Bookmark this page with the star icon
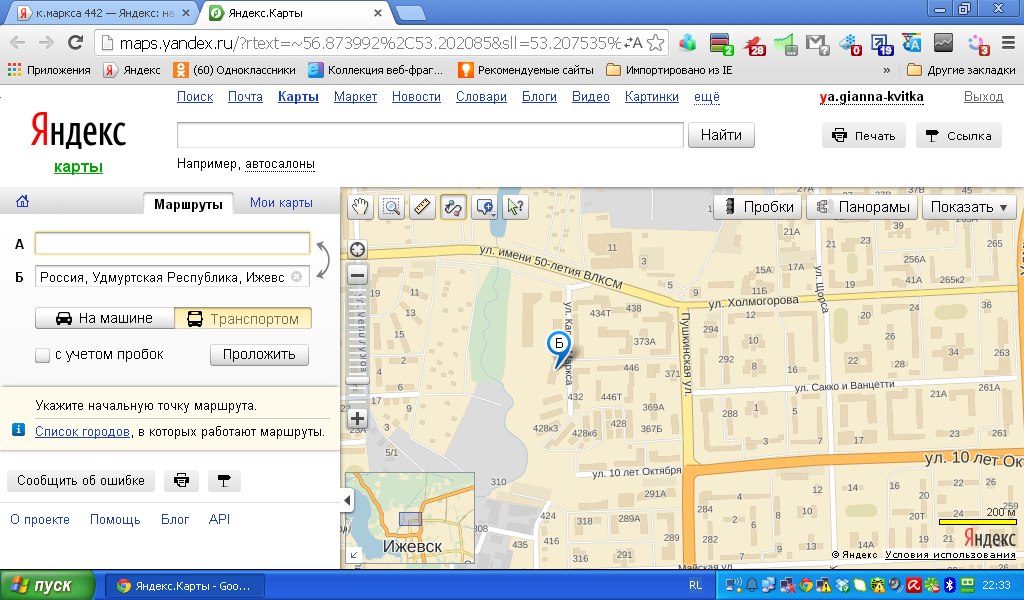The height and width of the screenshot is (600, 1024). click(x=656, y=43)
